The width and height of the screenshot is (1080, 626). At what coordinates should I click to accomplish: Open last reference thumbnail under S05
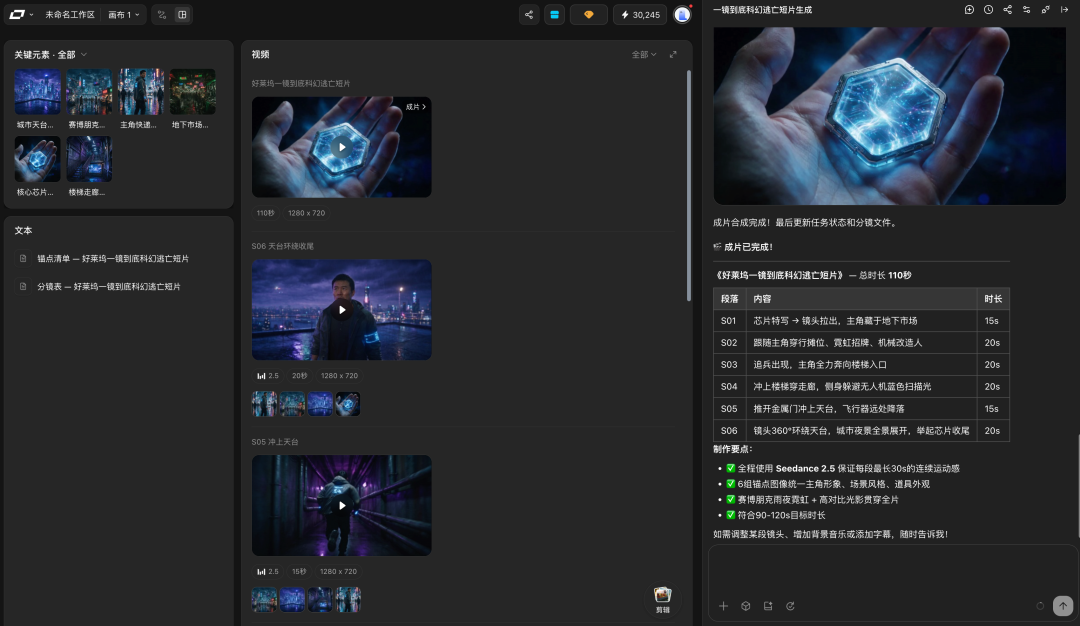[348, 599]
